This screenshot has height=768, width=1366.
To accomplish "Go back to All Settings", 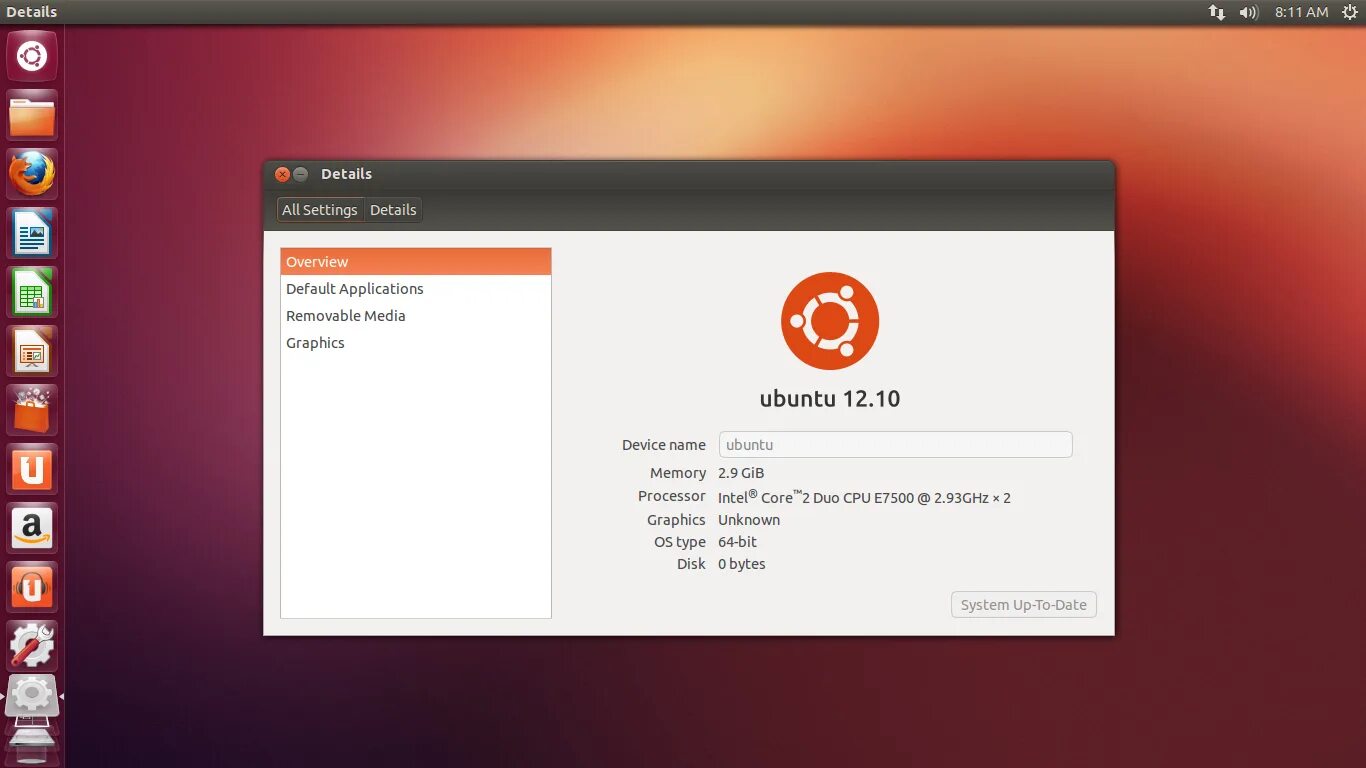I will [320, 210].
